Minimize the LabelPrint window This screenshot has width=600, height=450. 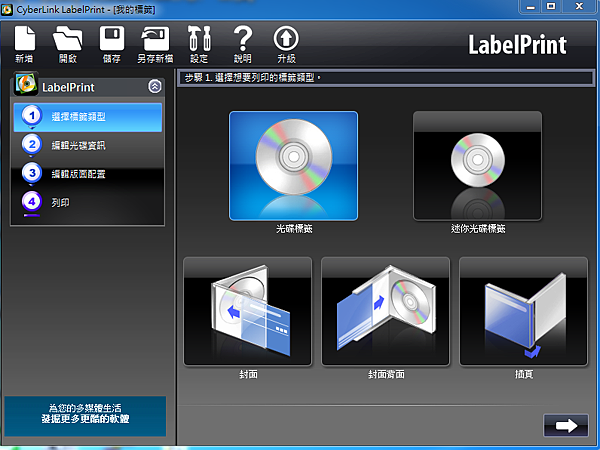pyautogui.click(x=530, y=7)
